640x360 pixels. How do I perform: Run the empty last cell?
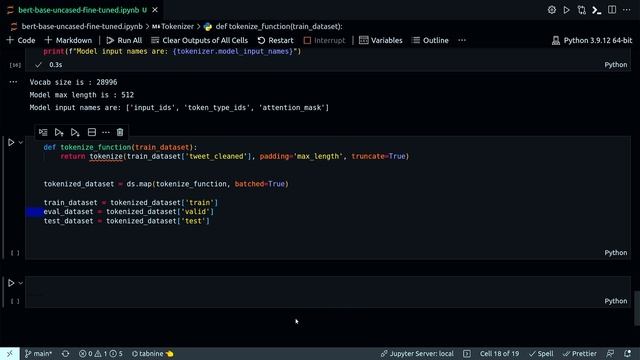(x=11, y=283)
